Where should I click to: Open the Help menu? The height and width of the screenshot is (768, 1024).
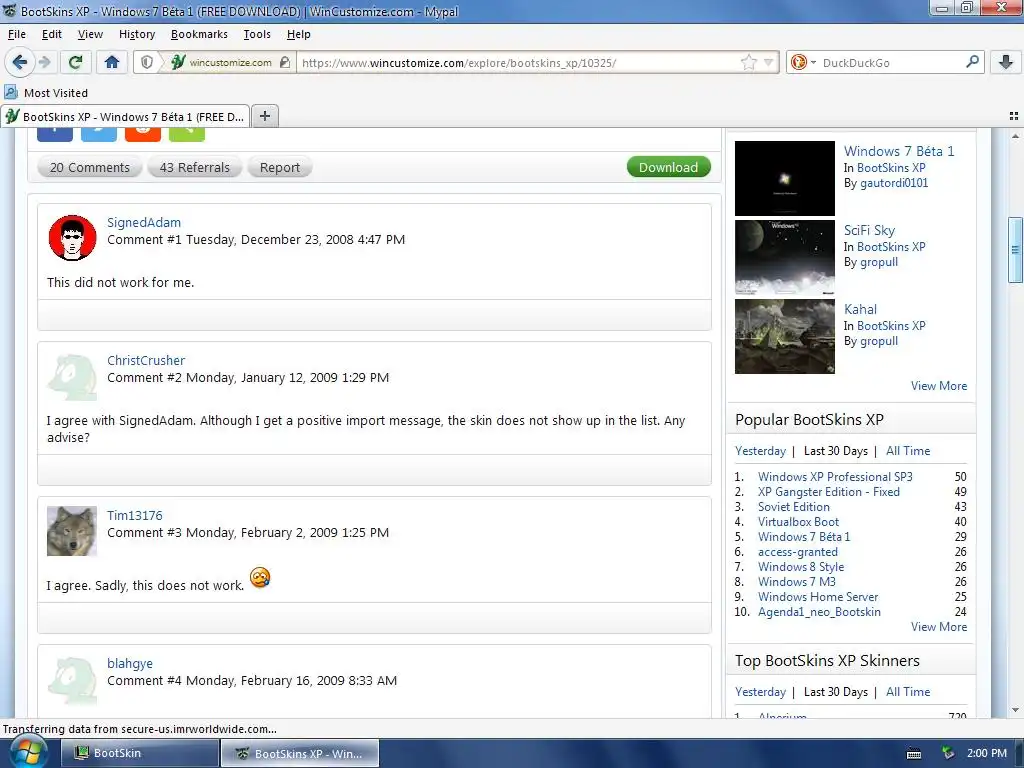pos(298,34)
